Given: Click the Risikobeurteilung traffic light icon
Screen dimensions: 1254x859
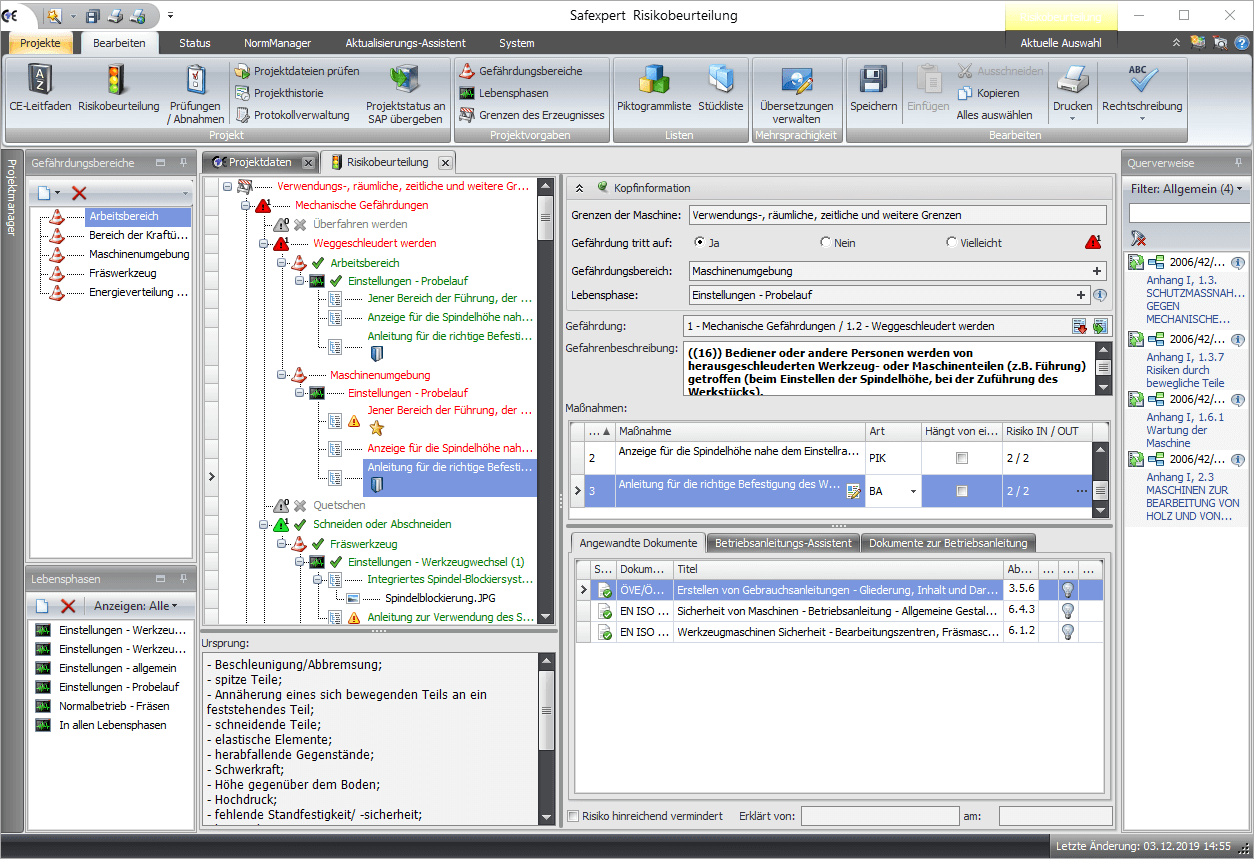Looking at the screenshot, I should (x=118, y=80).
